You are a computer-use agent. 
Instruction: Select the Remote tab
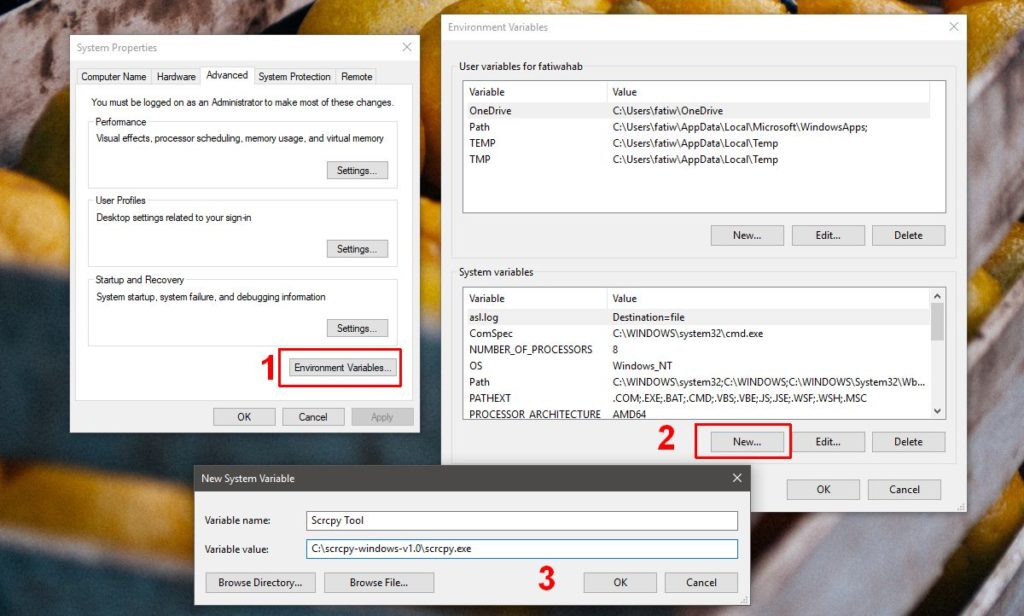pos(356,75)
